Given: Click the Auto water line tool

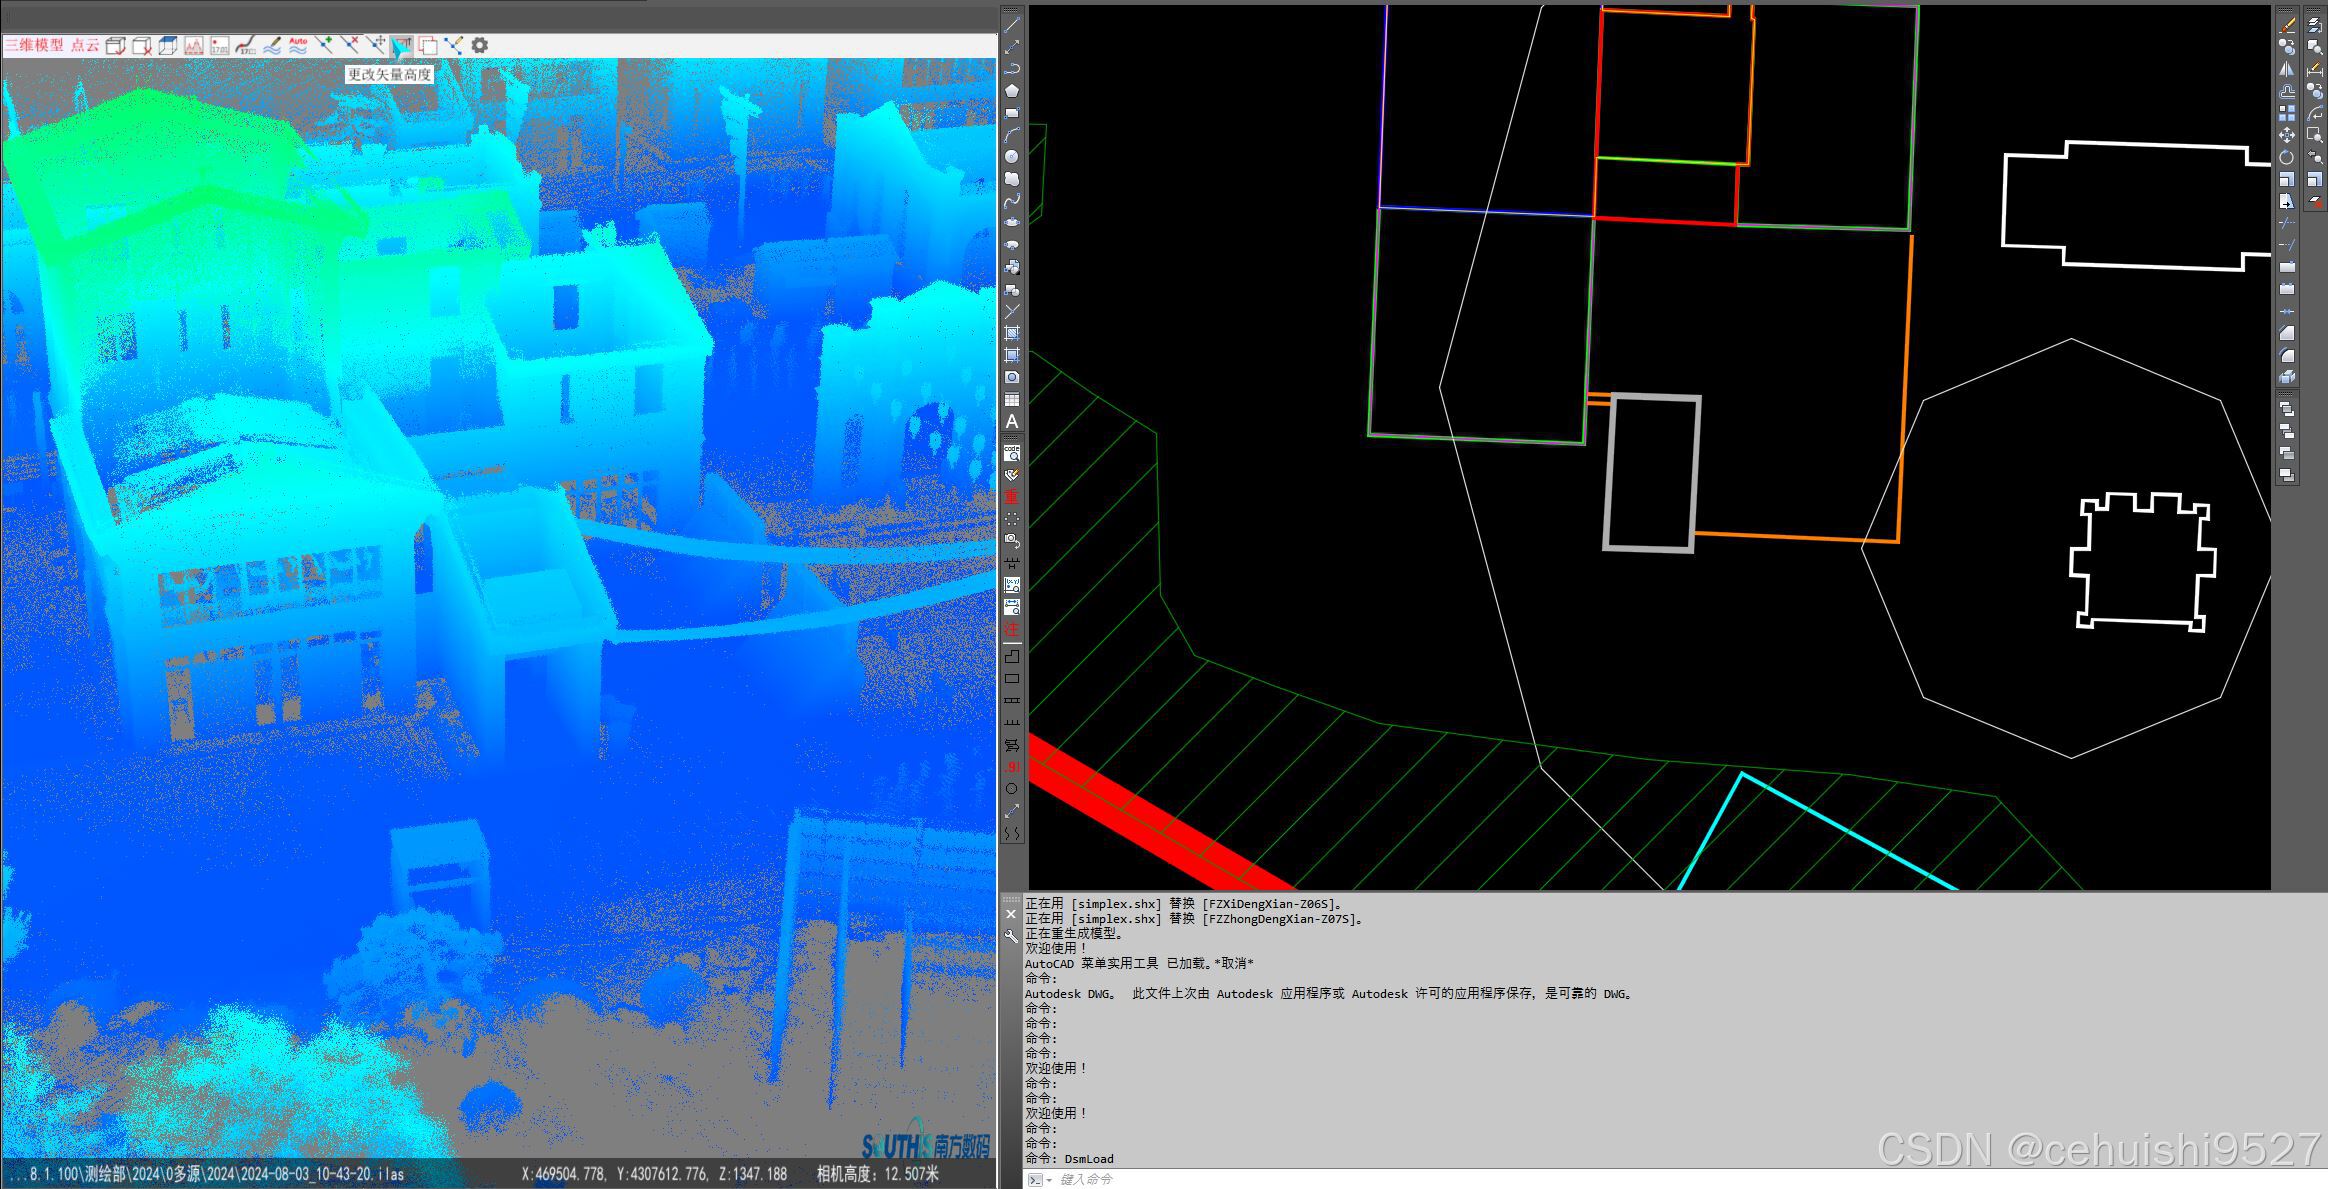Looking at the screenshot, I should [298, 45].
